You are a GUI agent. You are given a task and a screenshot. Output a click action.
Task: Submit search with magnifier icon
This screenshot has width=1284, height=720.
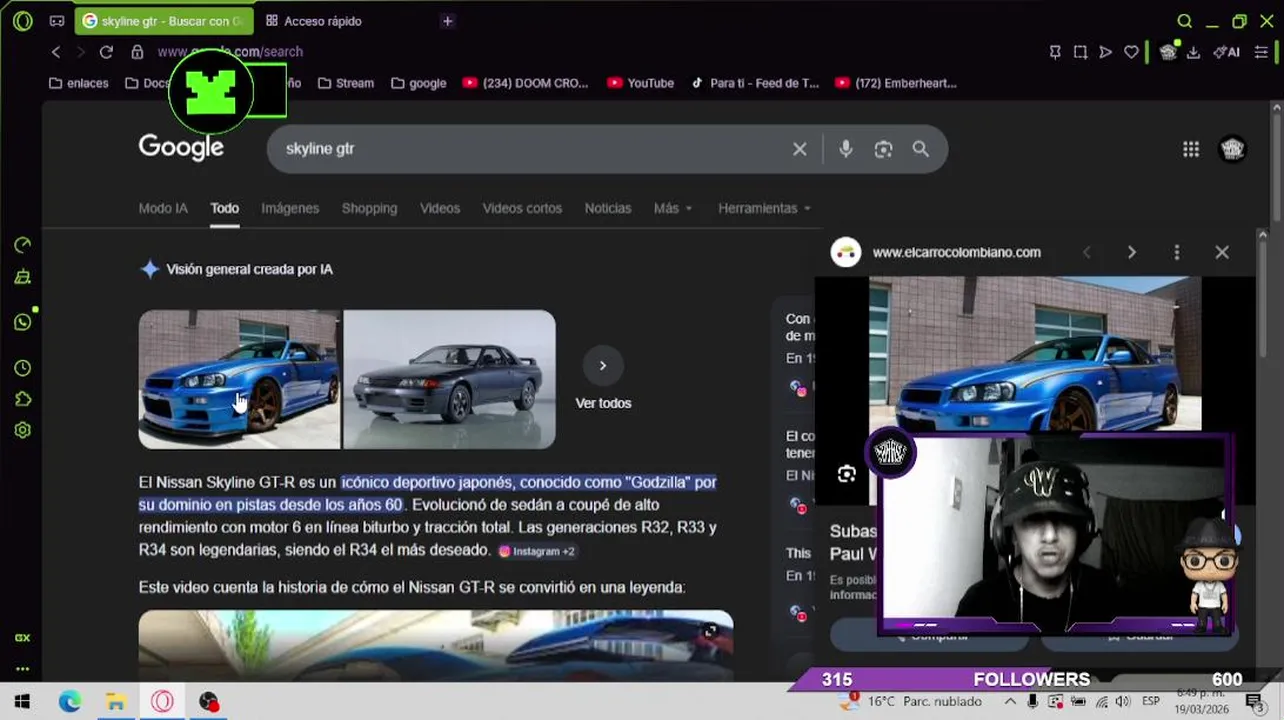pyautogui.click(x=921, y=149)
